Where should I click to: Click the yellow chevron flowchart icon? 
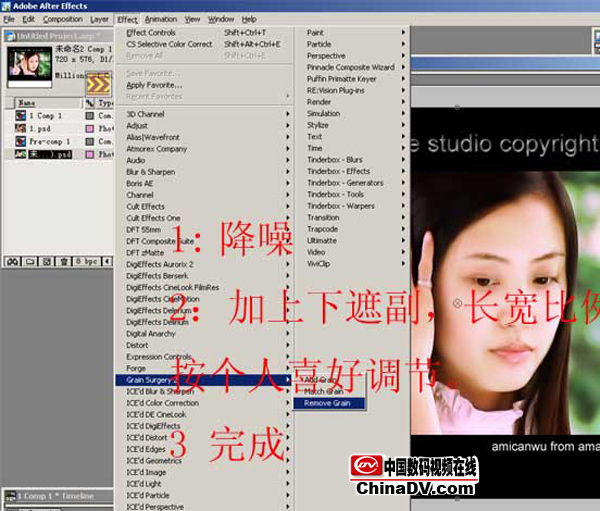[98, 84]
